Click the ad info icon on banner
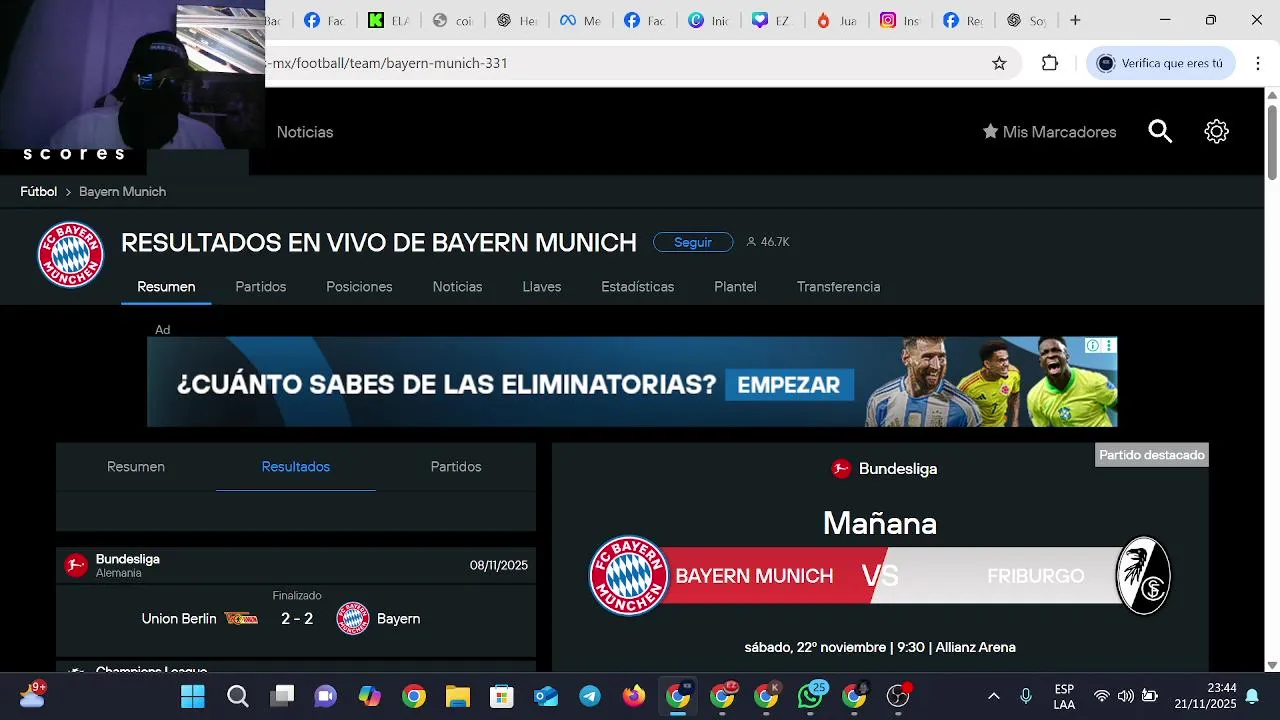The height and width of the screenshot is (720, 1280). pyautogui.click(x=1093, y=345)
